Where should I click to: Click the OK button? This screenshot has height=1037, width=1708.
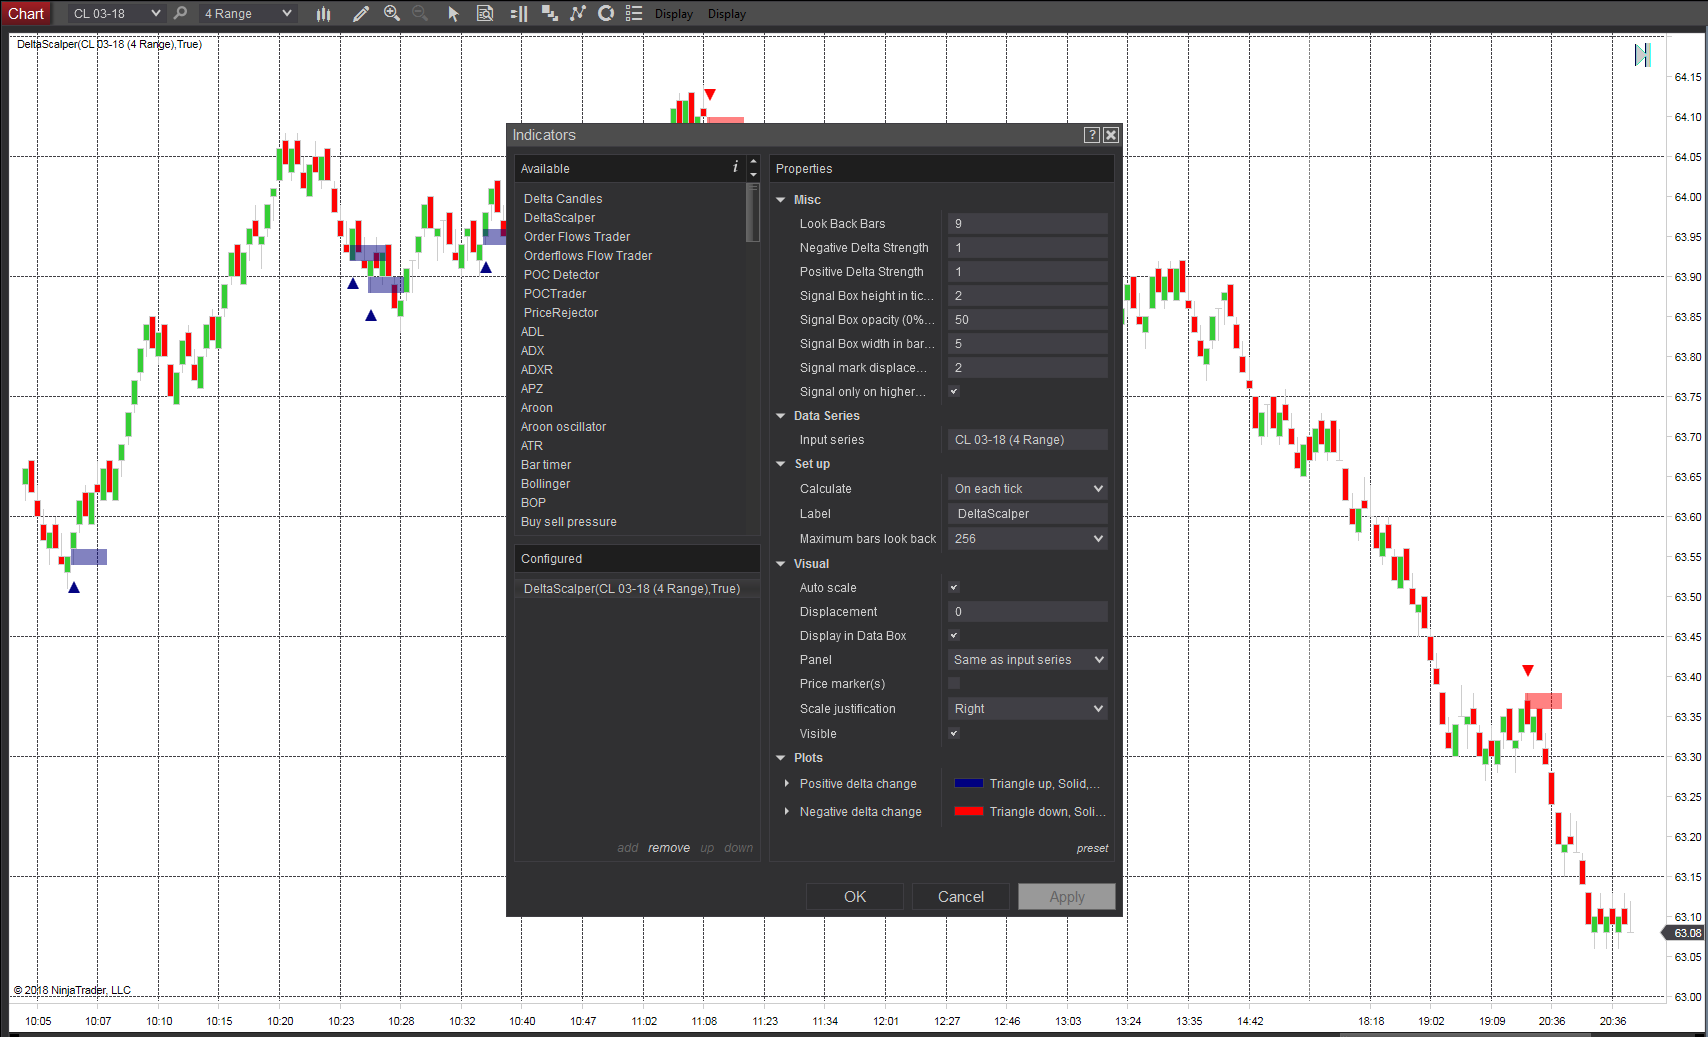(x=855, y=897)
